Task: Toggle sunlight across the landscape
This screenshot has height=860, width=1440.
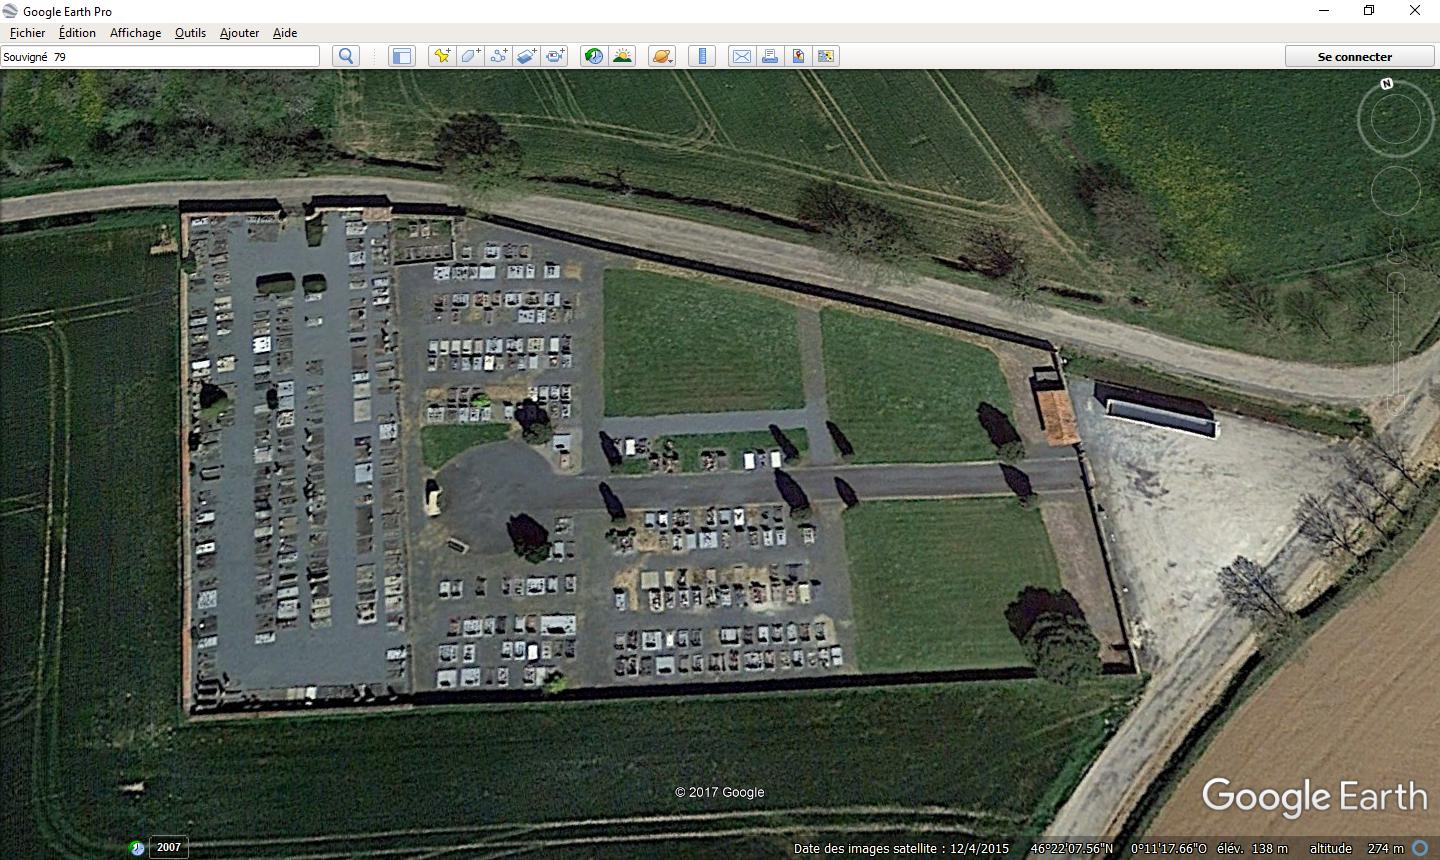Action: click(x=622, y=56)
